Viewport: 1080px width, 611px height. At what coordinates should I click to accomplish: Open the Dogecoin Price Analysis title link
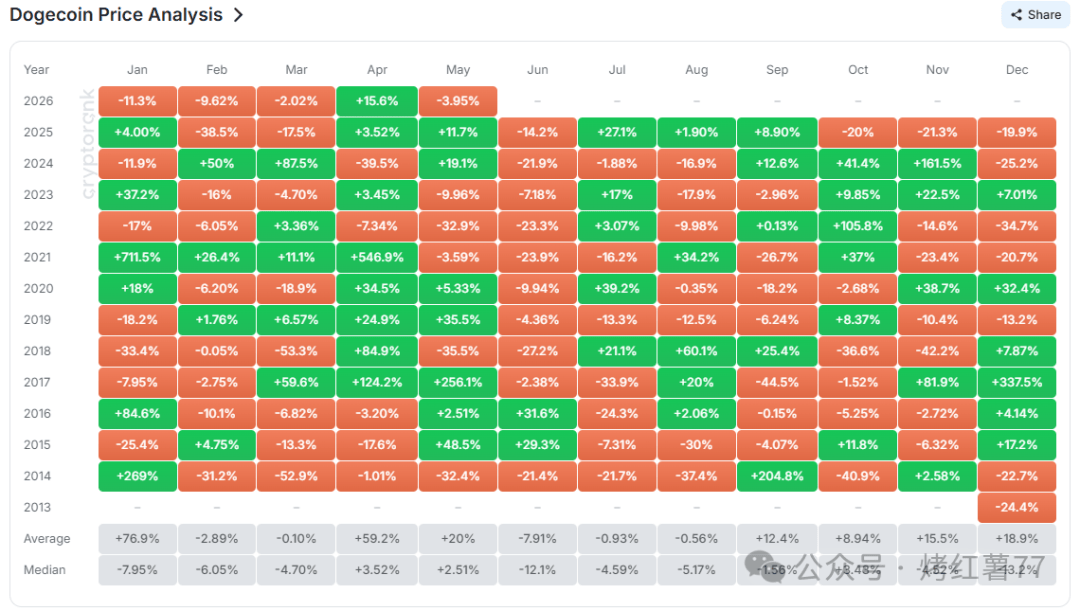116,14
